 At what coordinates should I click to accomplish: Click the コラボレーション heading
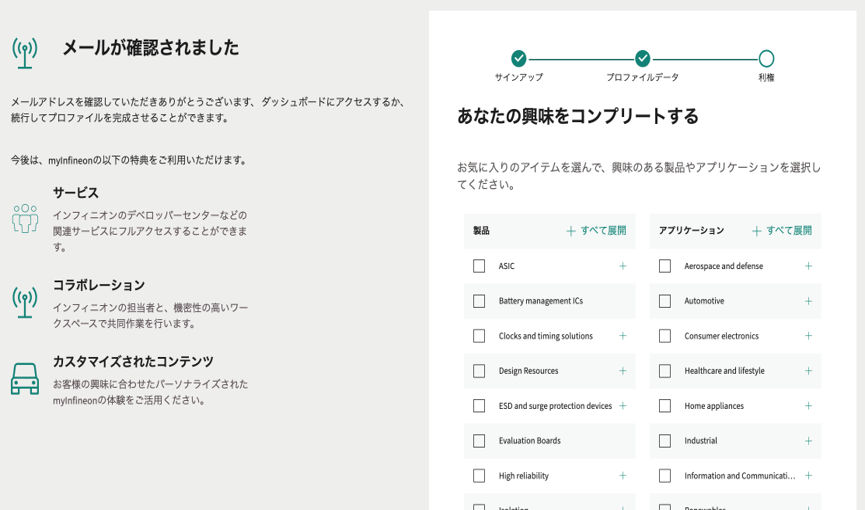click(99, 285)
